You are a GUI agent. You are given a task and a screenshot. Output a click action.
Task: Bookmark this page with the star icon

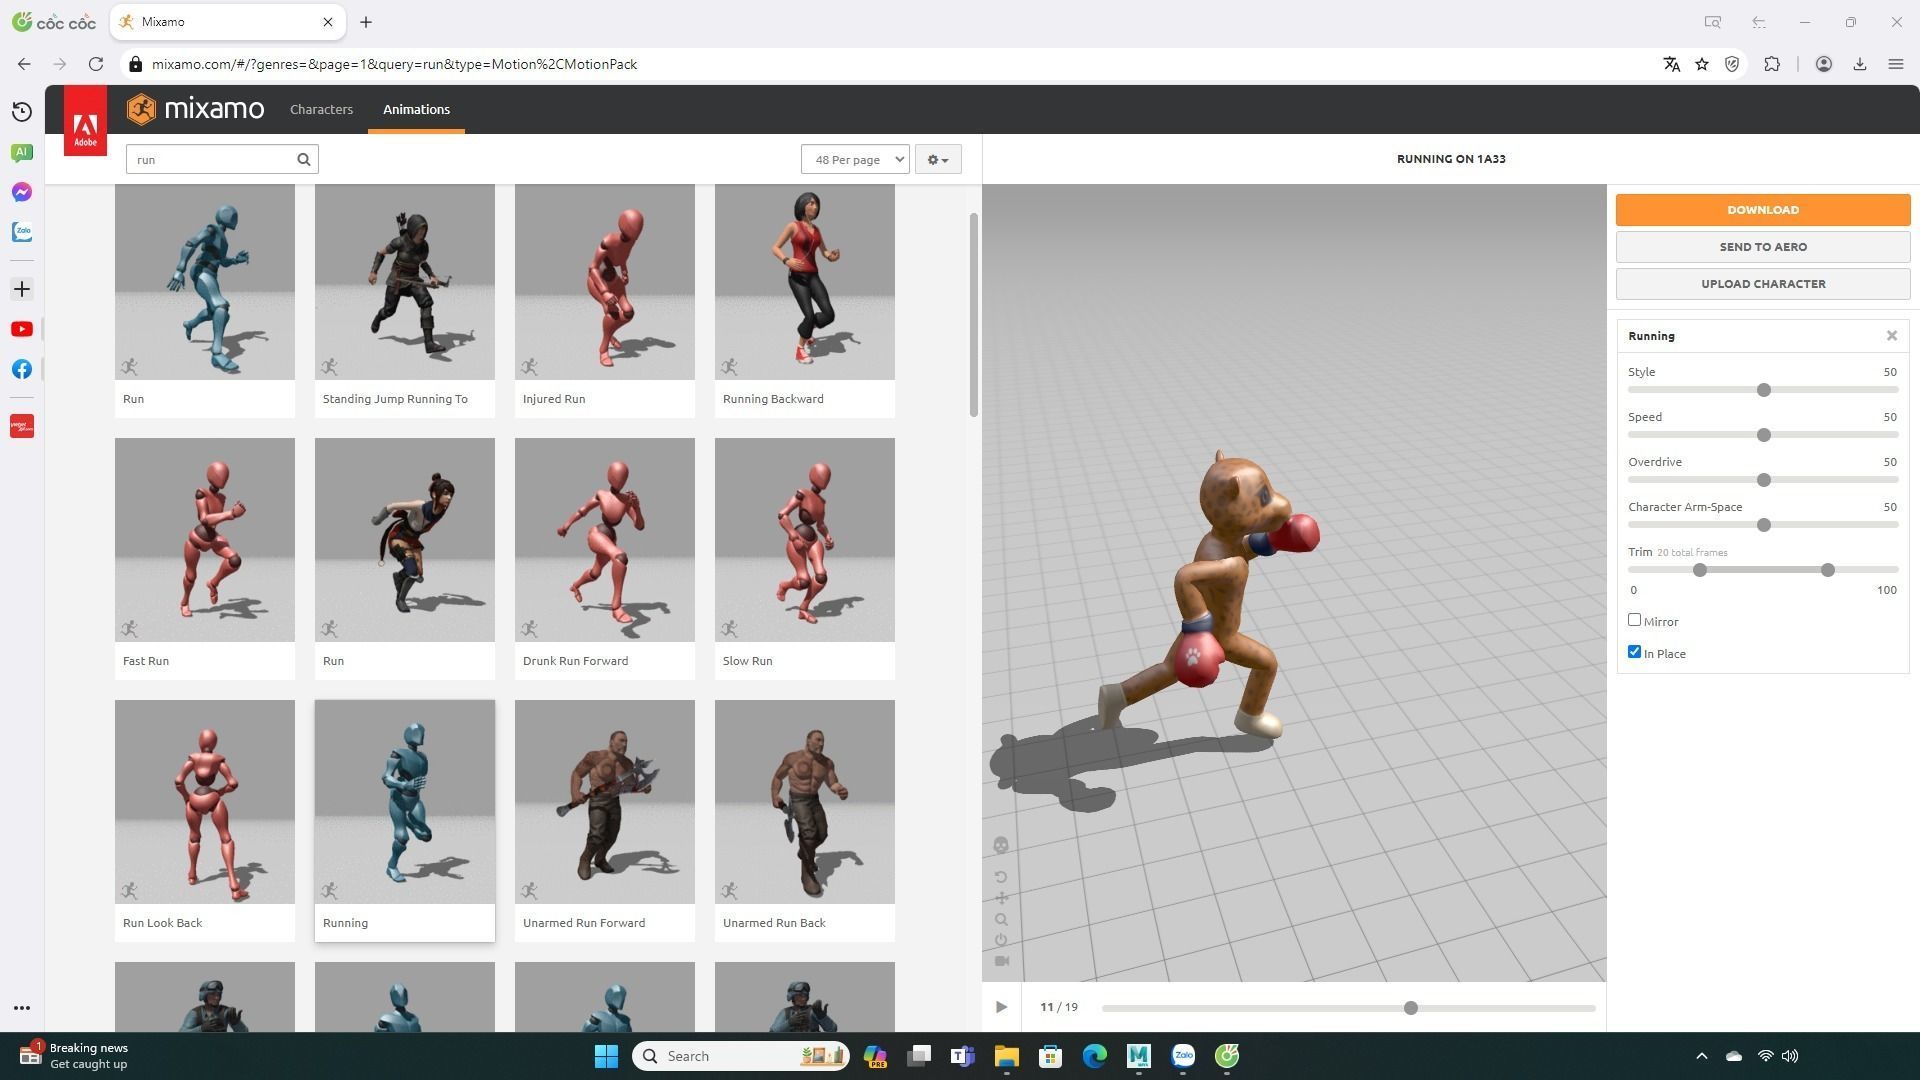point(1702,64)
